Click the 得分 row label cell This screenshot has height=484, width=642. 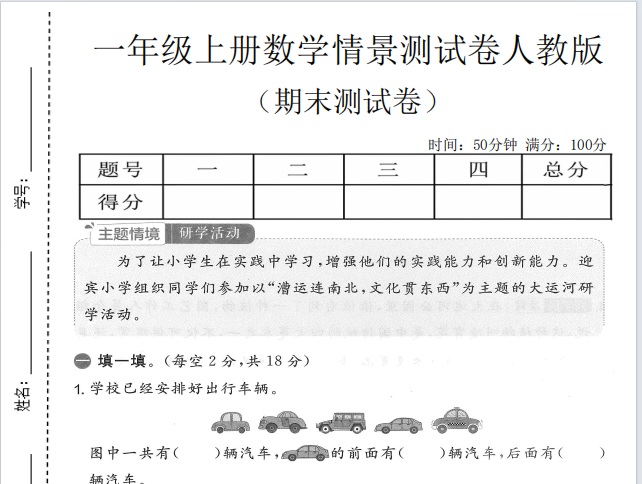[x=120, y=201]
